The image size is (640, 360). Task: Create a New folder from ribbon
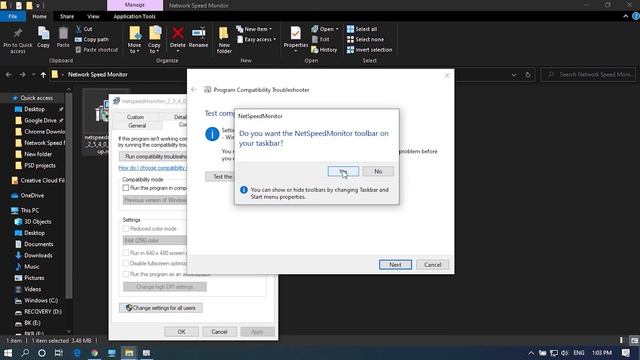(224, 40)
